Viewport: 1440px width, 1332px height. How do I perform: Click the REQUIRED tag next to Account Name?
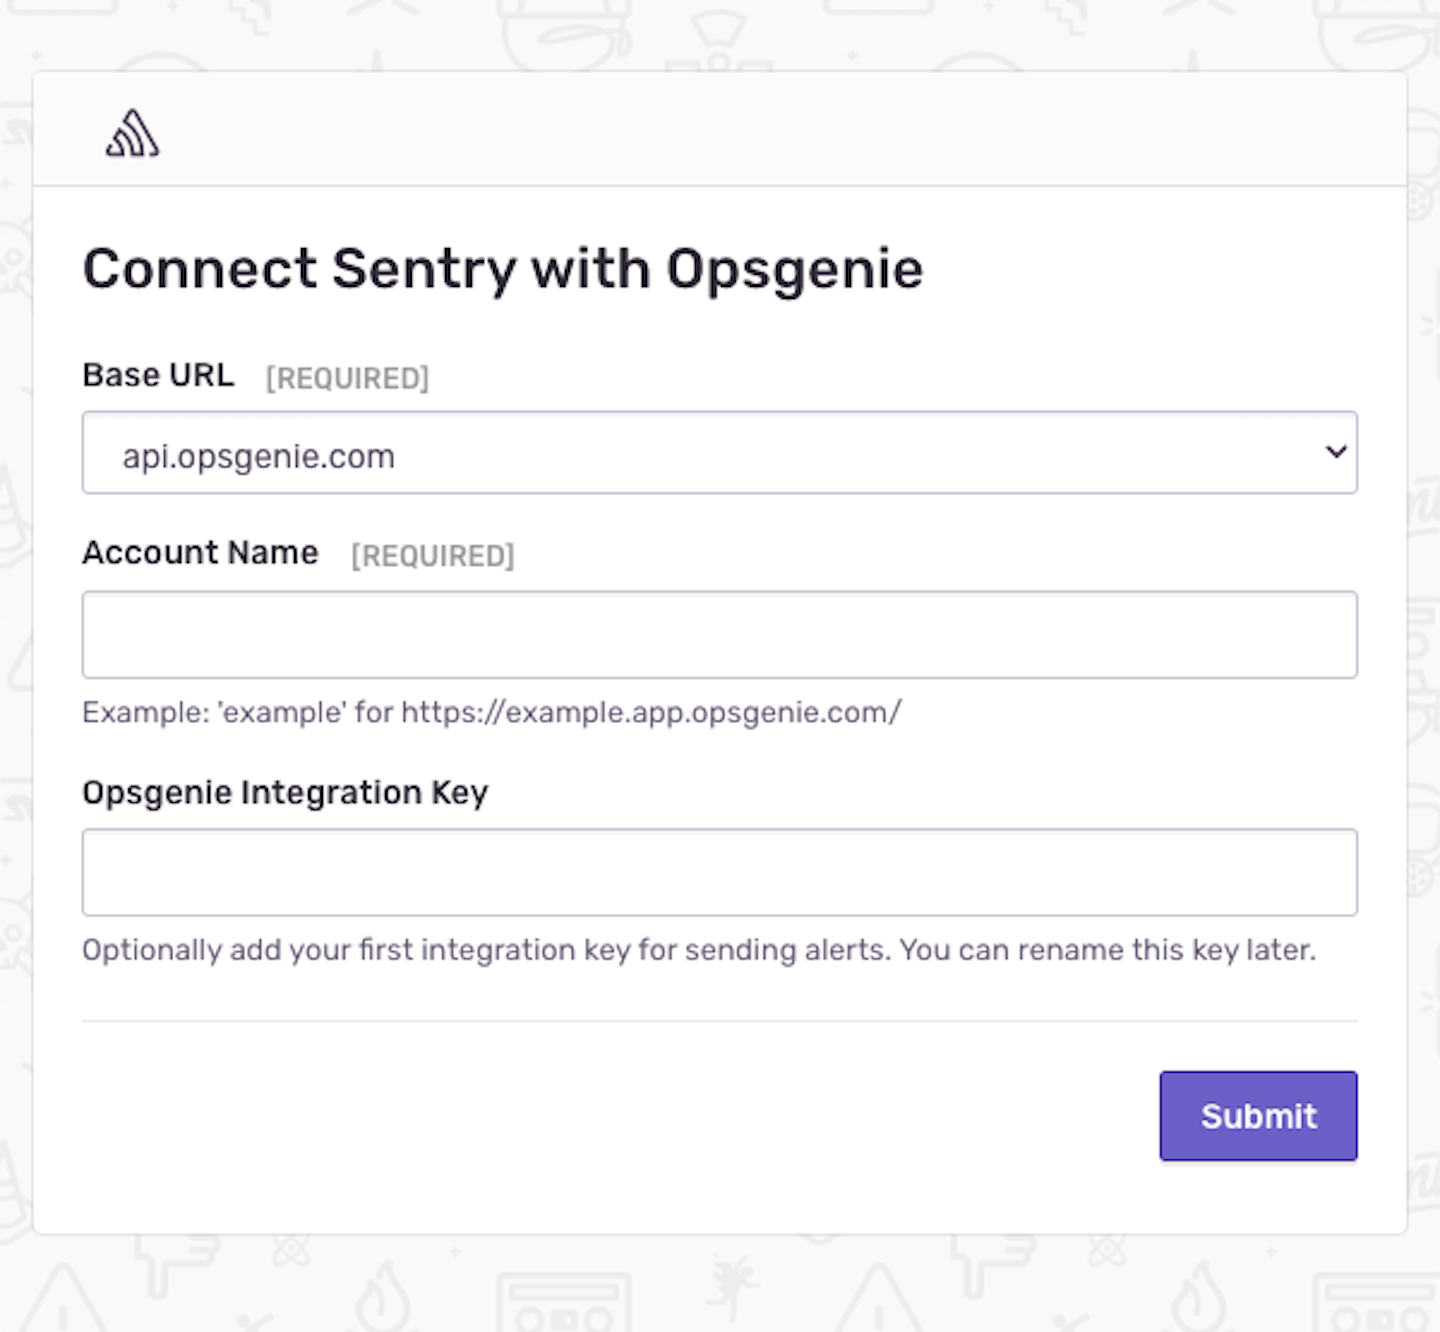432,556
